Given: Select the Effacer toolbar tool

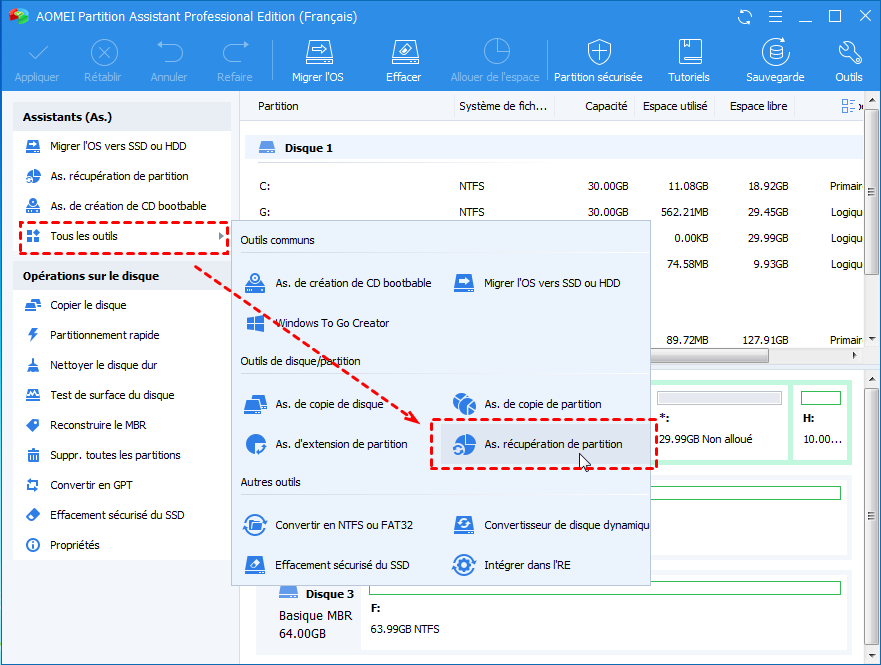Looking at the screenshot, I should 403,62.
